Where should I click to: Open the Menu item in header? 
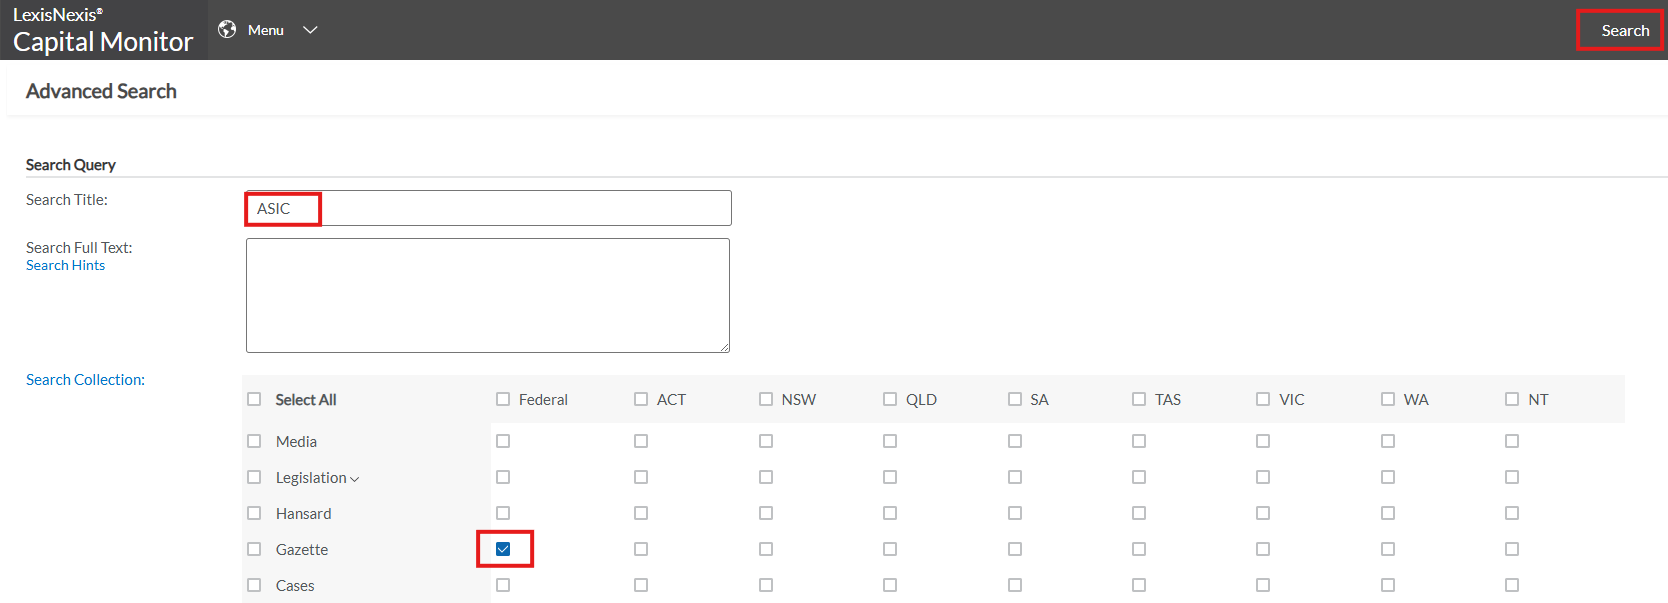pyautogui.click(x=266, y=30)
